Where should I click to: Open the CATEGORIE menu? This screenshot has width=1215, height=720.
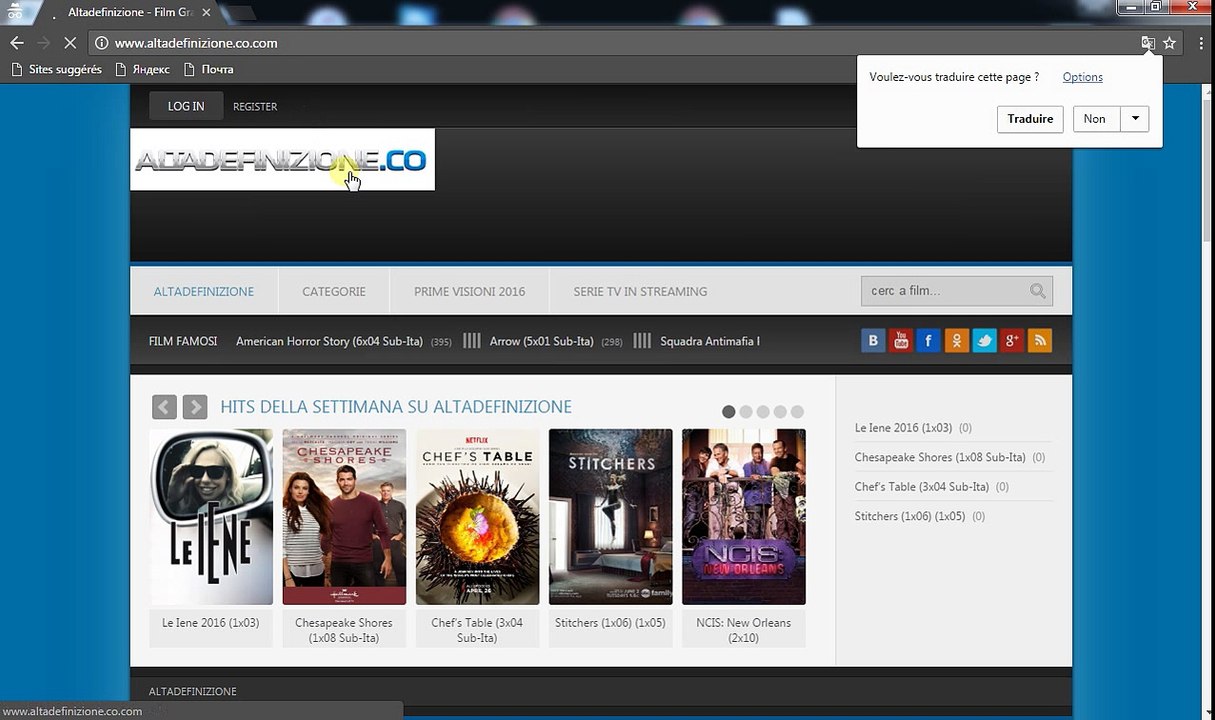click(334, 291)
